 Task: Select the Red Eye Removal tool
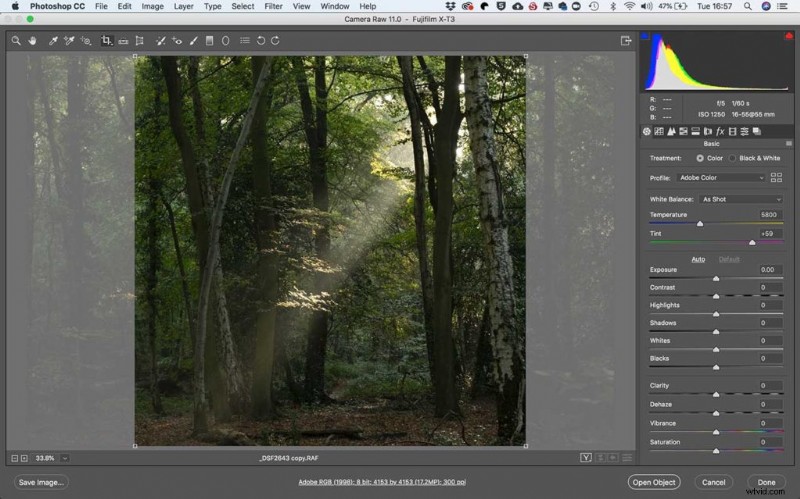(x=177, y=41)
